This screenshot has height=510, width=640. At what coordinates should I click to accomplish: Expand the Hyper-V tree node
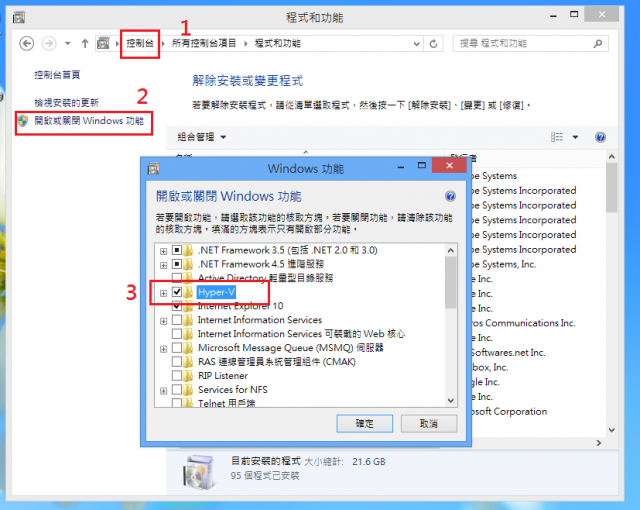click(x=163, y=293)
